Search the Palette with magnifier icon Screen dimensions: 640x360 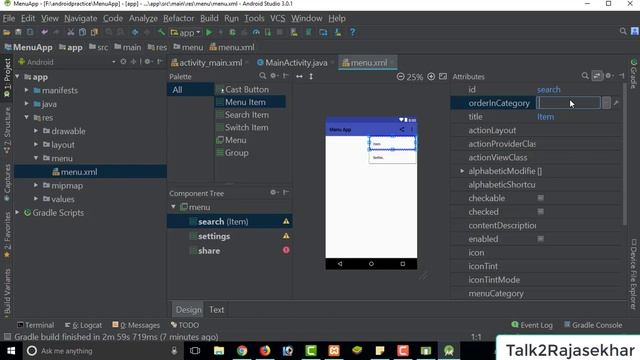tap(262, 76)
